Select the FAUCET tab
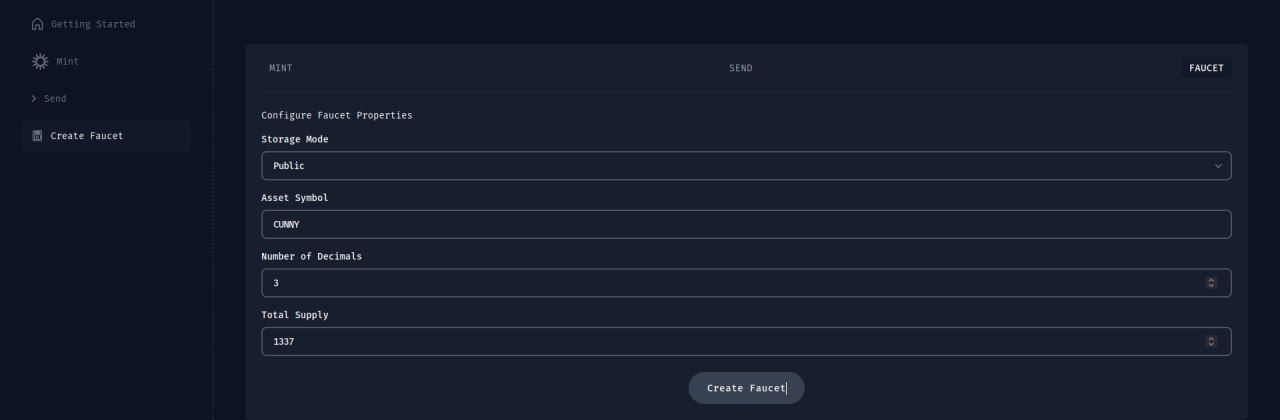The width and height of the screenshot is (1280, 420). (x=1206, y=68)
